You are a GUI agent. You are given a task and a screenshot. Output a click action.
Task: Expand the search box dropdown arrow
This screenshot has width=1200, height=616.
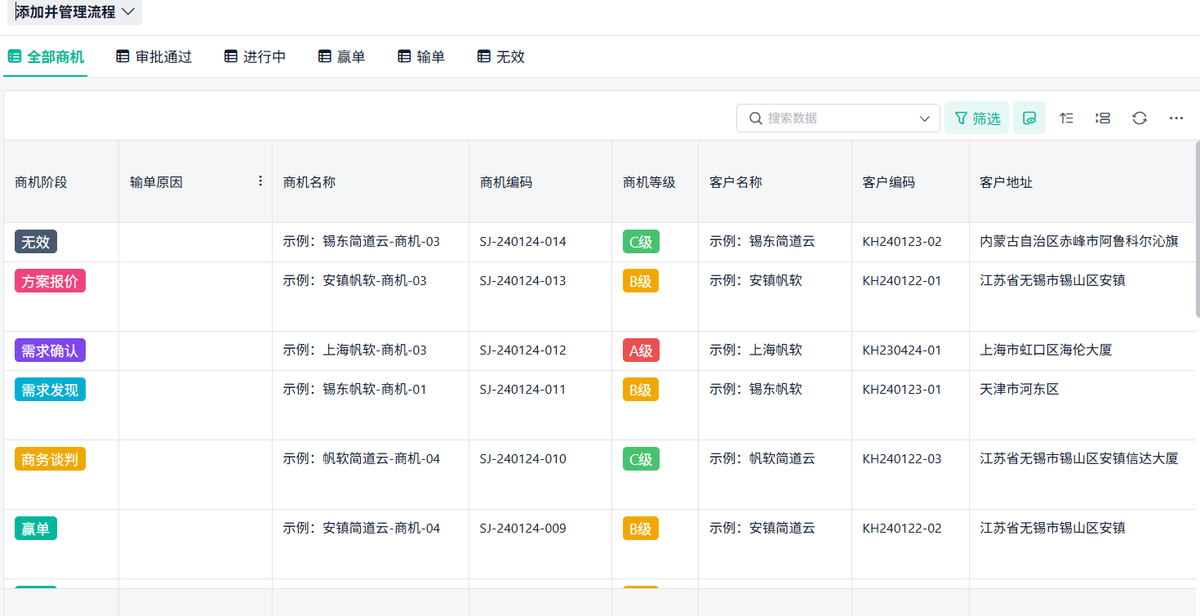click(924, 118)
